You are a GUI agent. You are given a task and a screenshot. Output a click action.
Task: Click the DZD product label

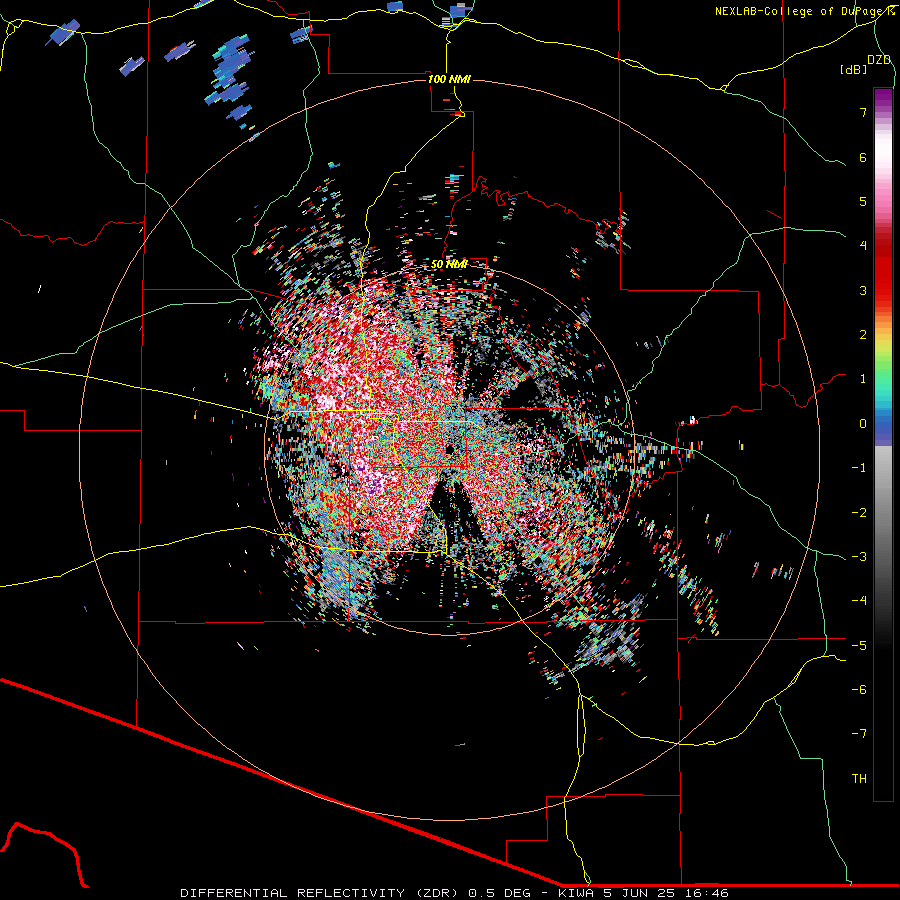click(879, 60)
